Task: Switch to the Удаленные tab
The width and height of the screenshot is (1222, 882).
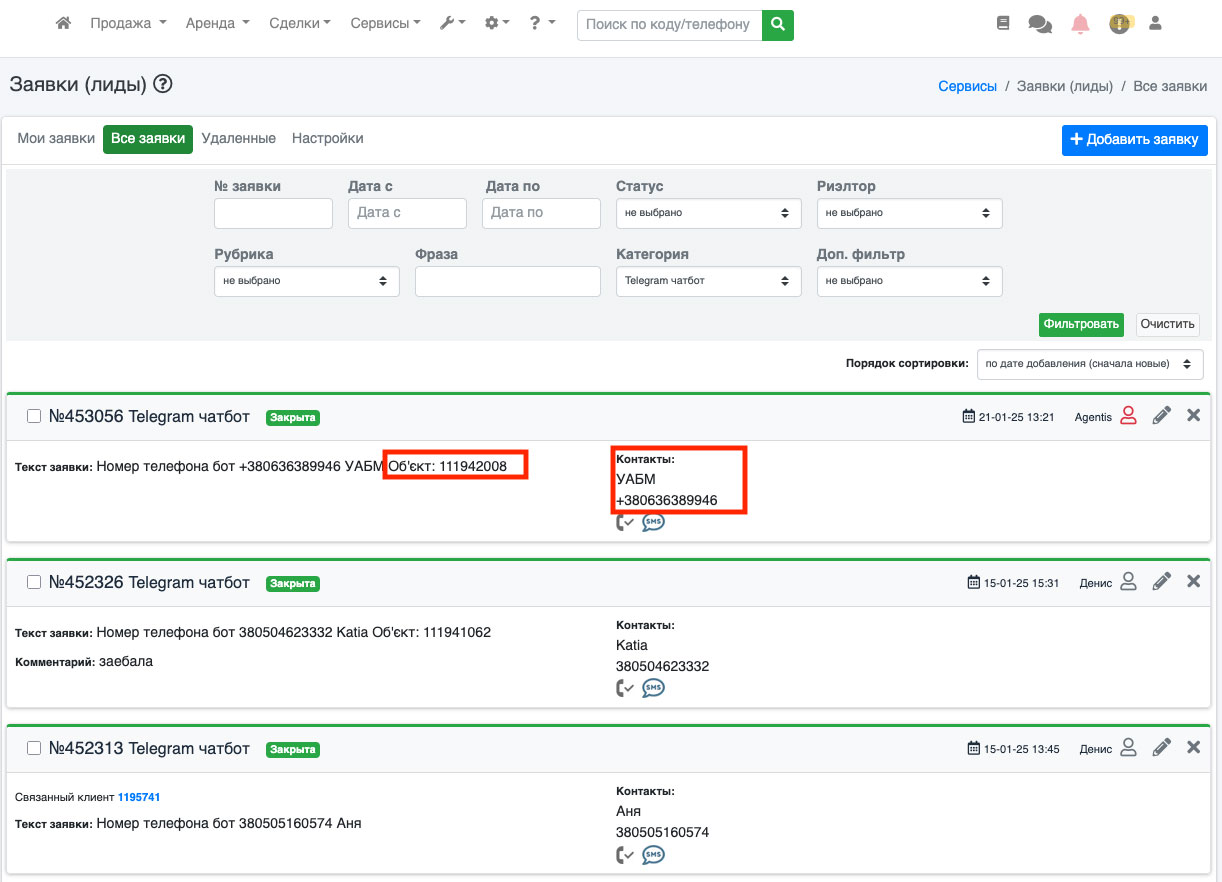Action: point(238,139)
